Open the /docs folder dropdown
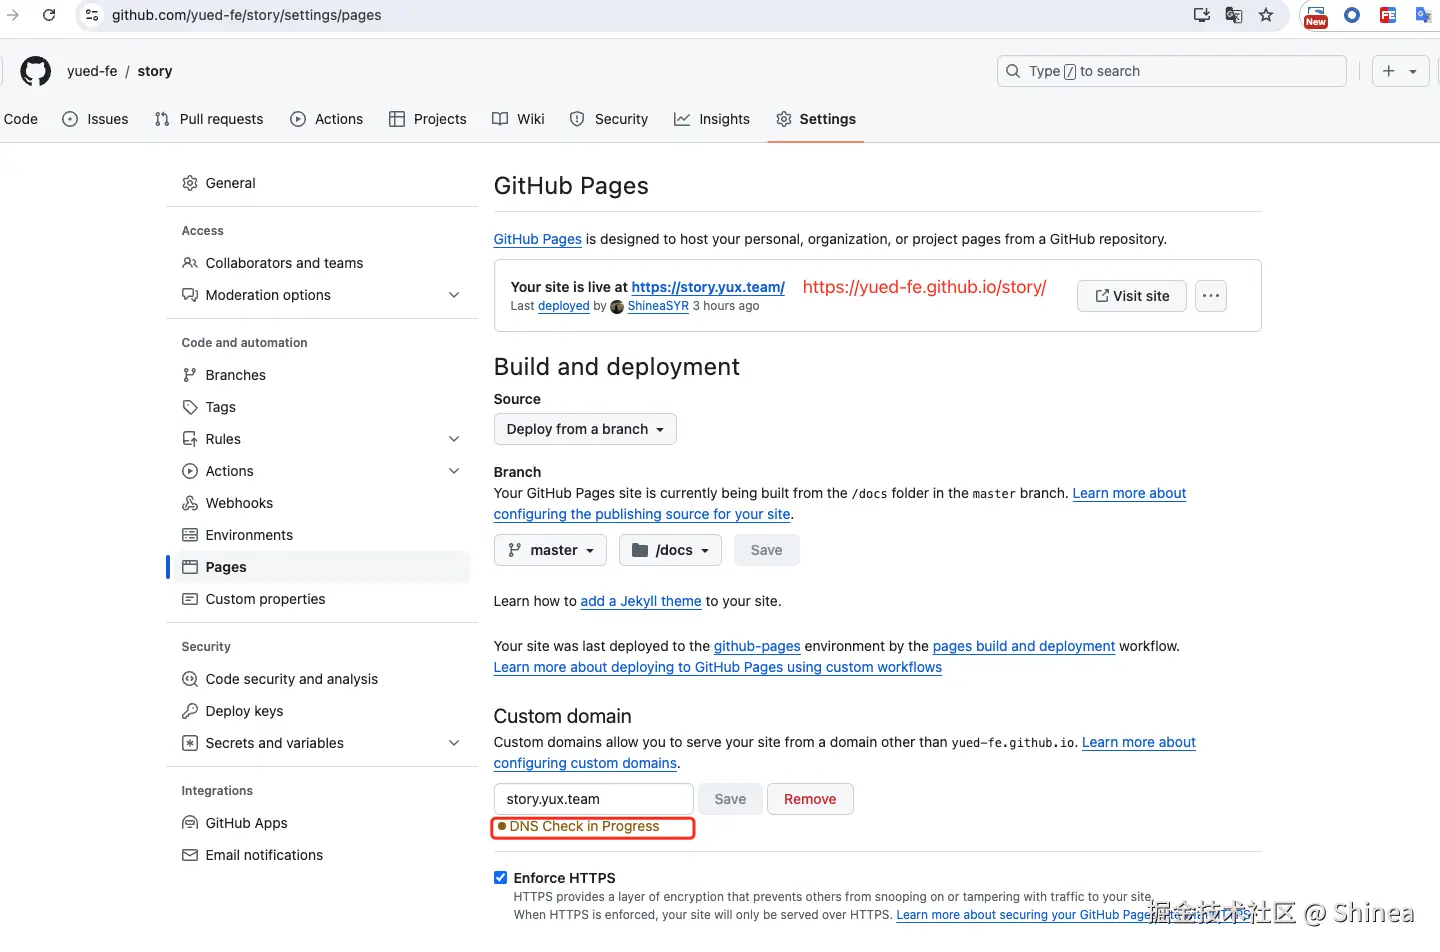Image resolution: width=1440 pixels, height=952 pixels. [x=670, y=550]
